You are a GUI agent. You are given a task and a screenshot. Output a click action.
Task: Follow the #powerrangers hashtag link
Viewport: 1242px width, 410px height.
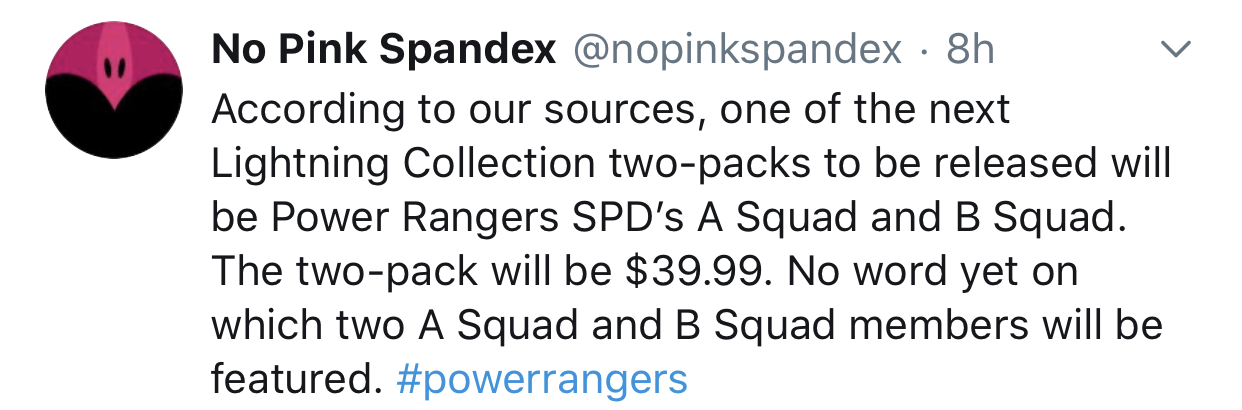coord(542,380)
